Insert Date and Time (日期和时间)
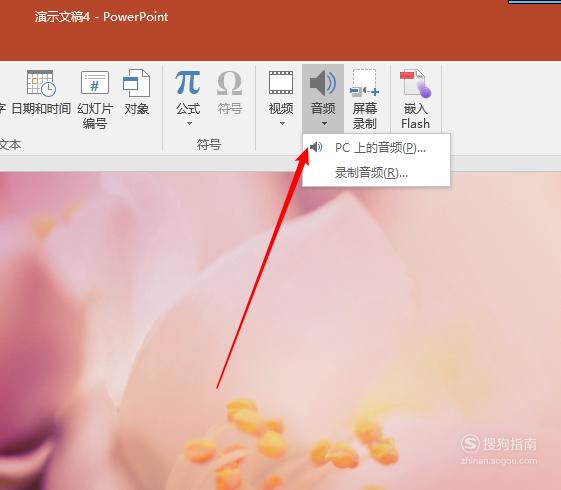 click(x=41, y=93)
